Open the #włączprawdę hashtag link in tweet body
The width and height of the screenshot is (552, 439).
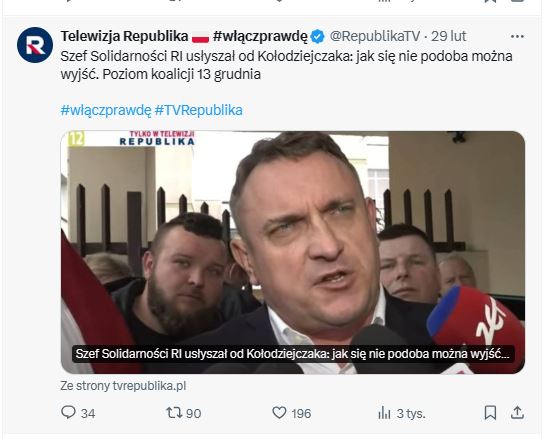pos(106,110)
